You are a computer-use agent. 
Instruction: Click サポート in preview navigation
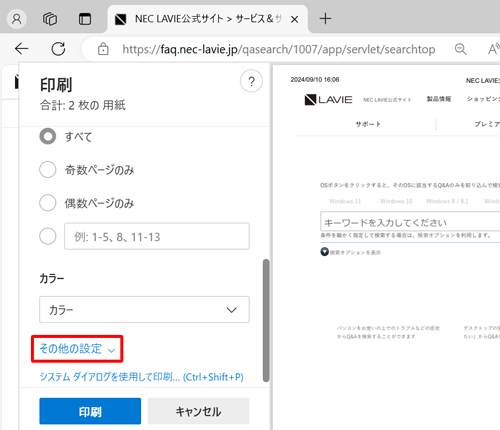tap(368, 124)
